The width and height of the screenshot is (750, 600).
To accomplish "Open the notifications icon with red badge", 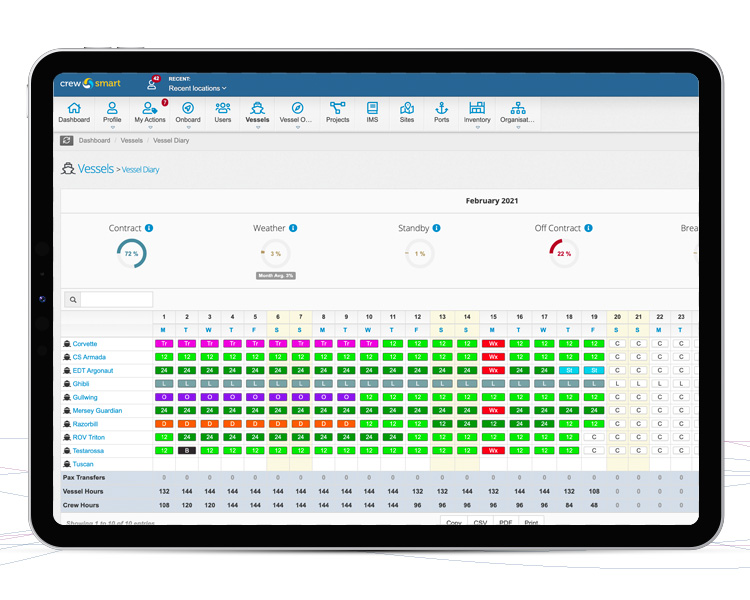I will (152, 84).
